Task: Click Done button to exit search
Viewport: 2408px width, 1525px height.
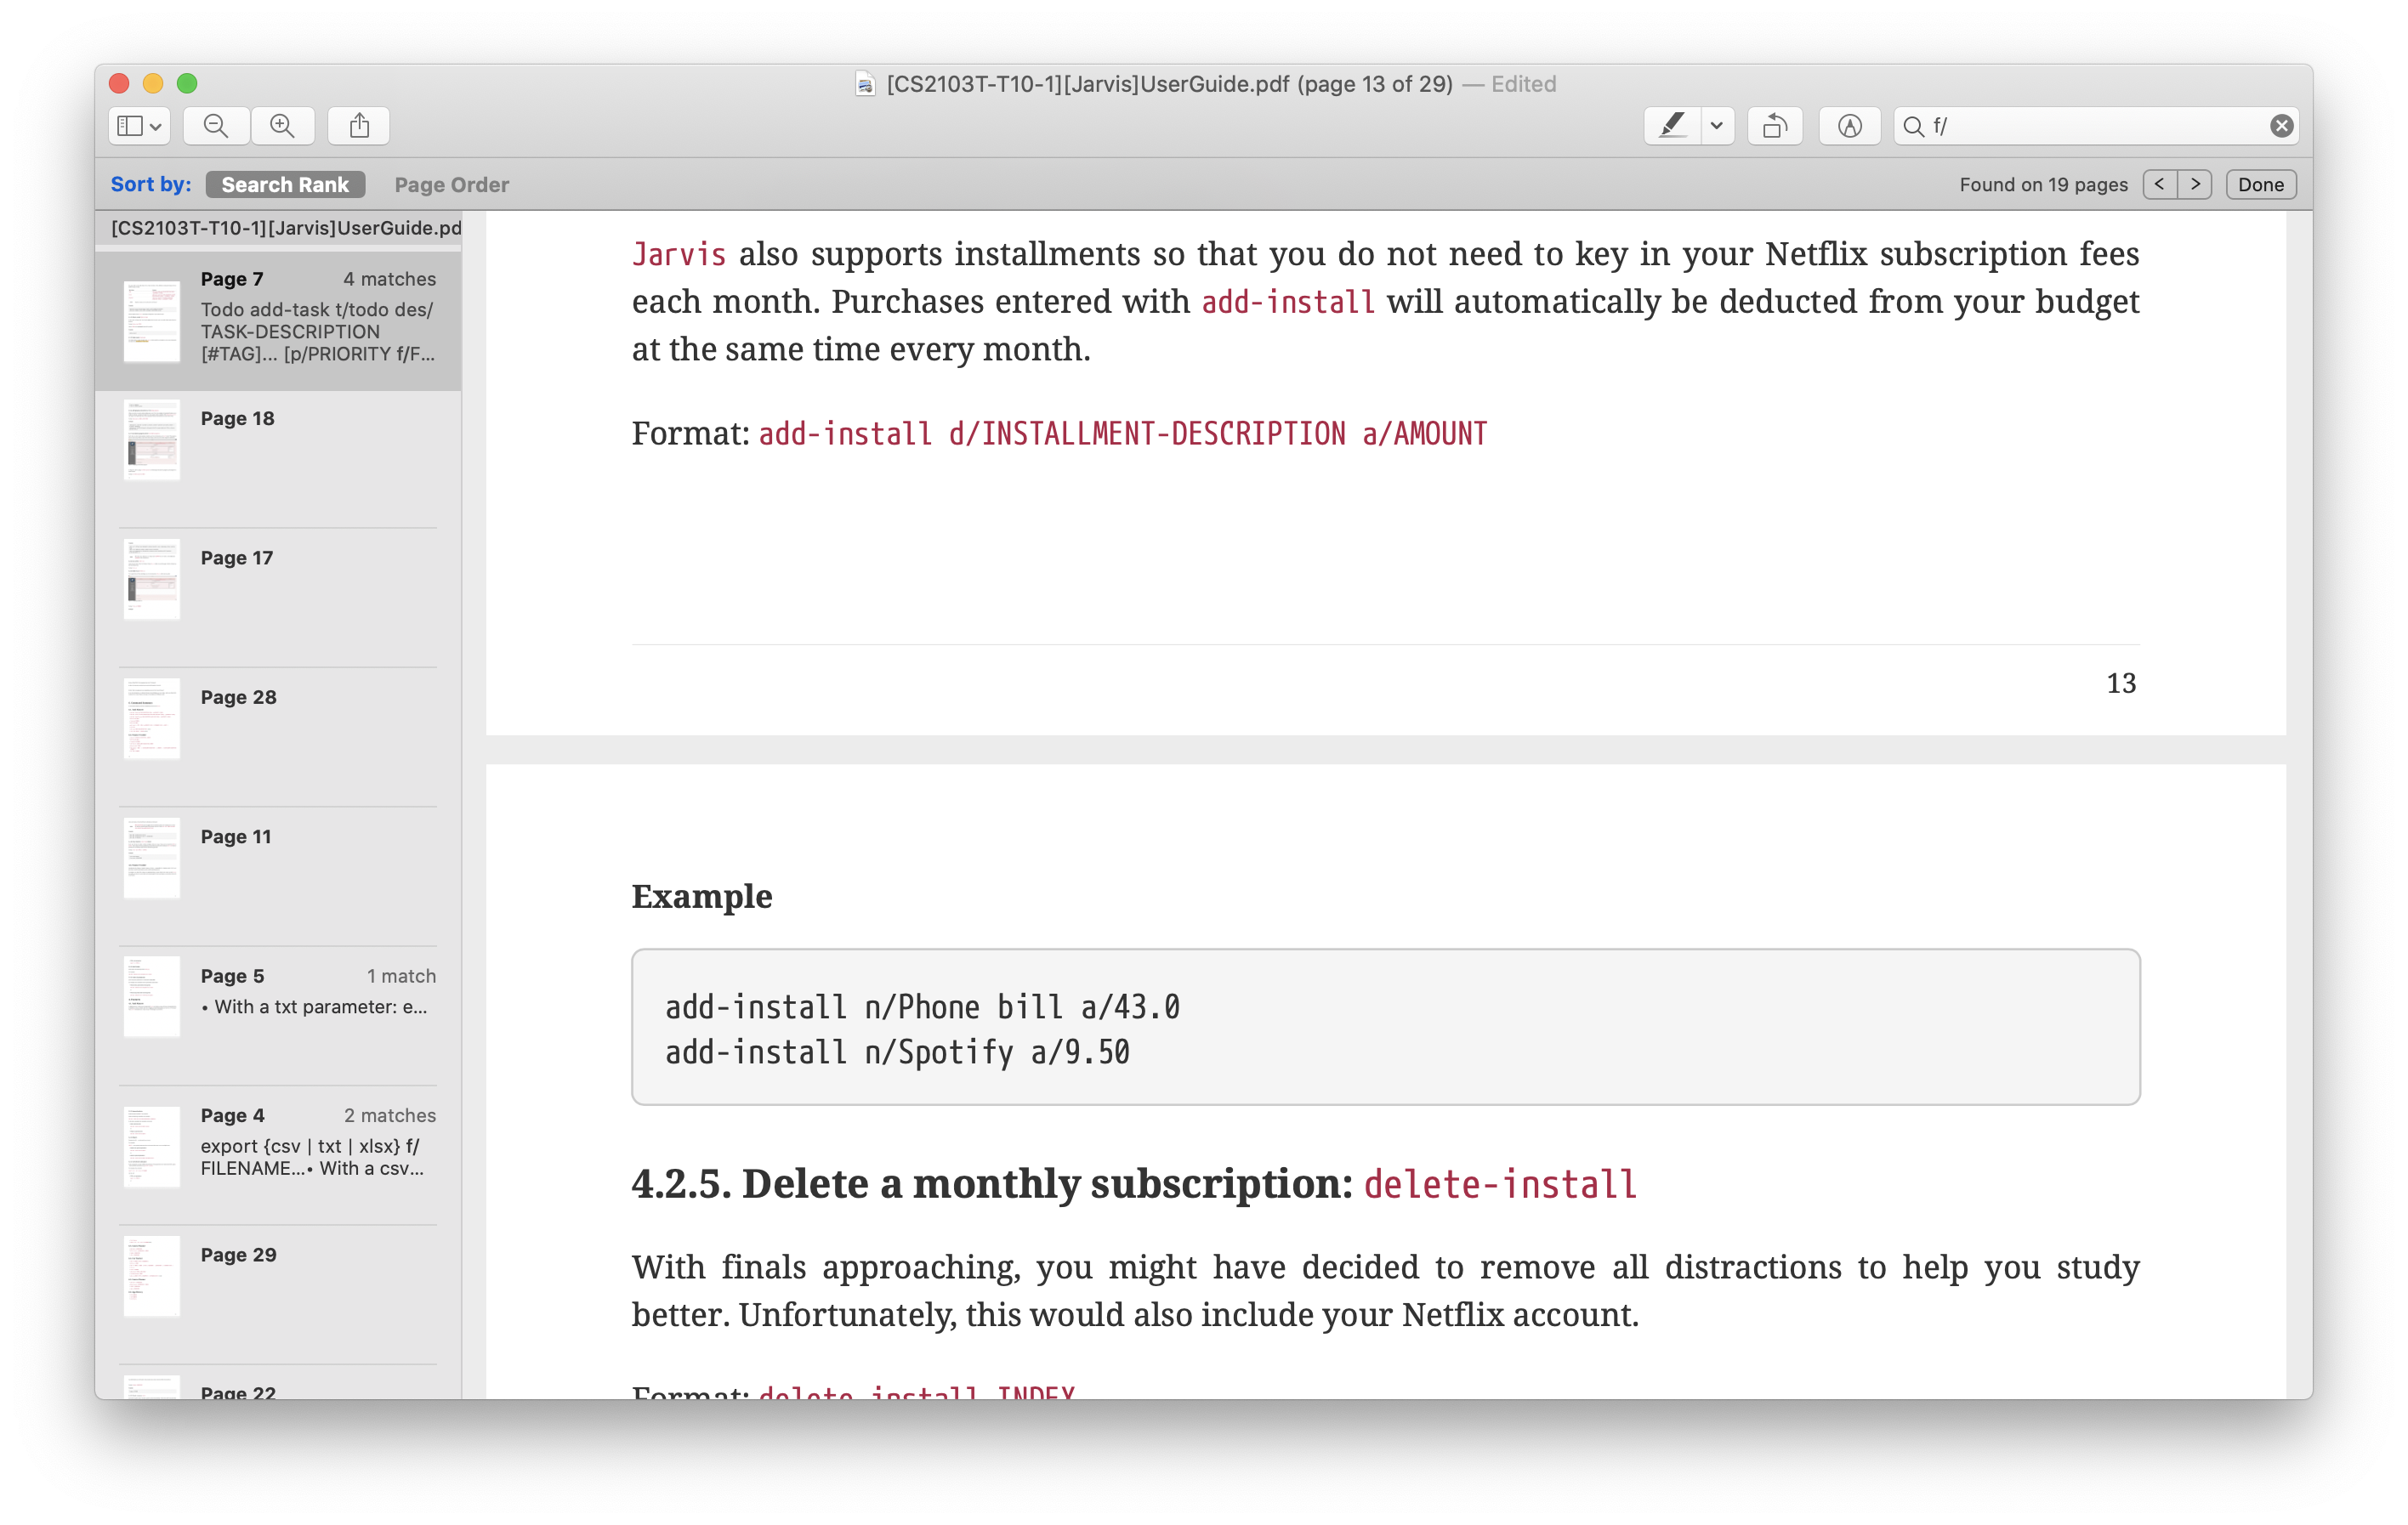Action: point(2264,184)
